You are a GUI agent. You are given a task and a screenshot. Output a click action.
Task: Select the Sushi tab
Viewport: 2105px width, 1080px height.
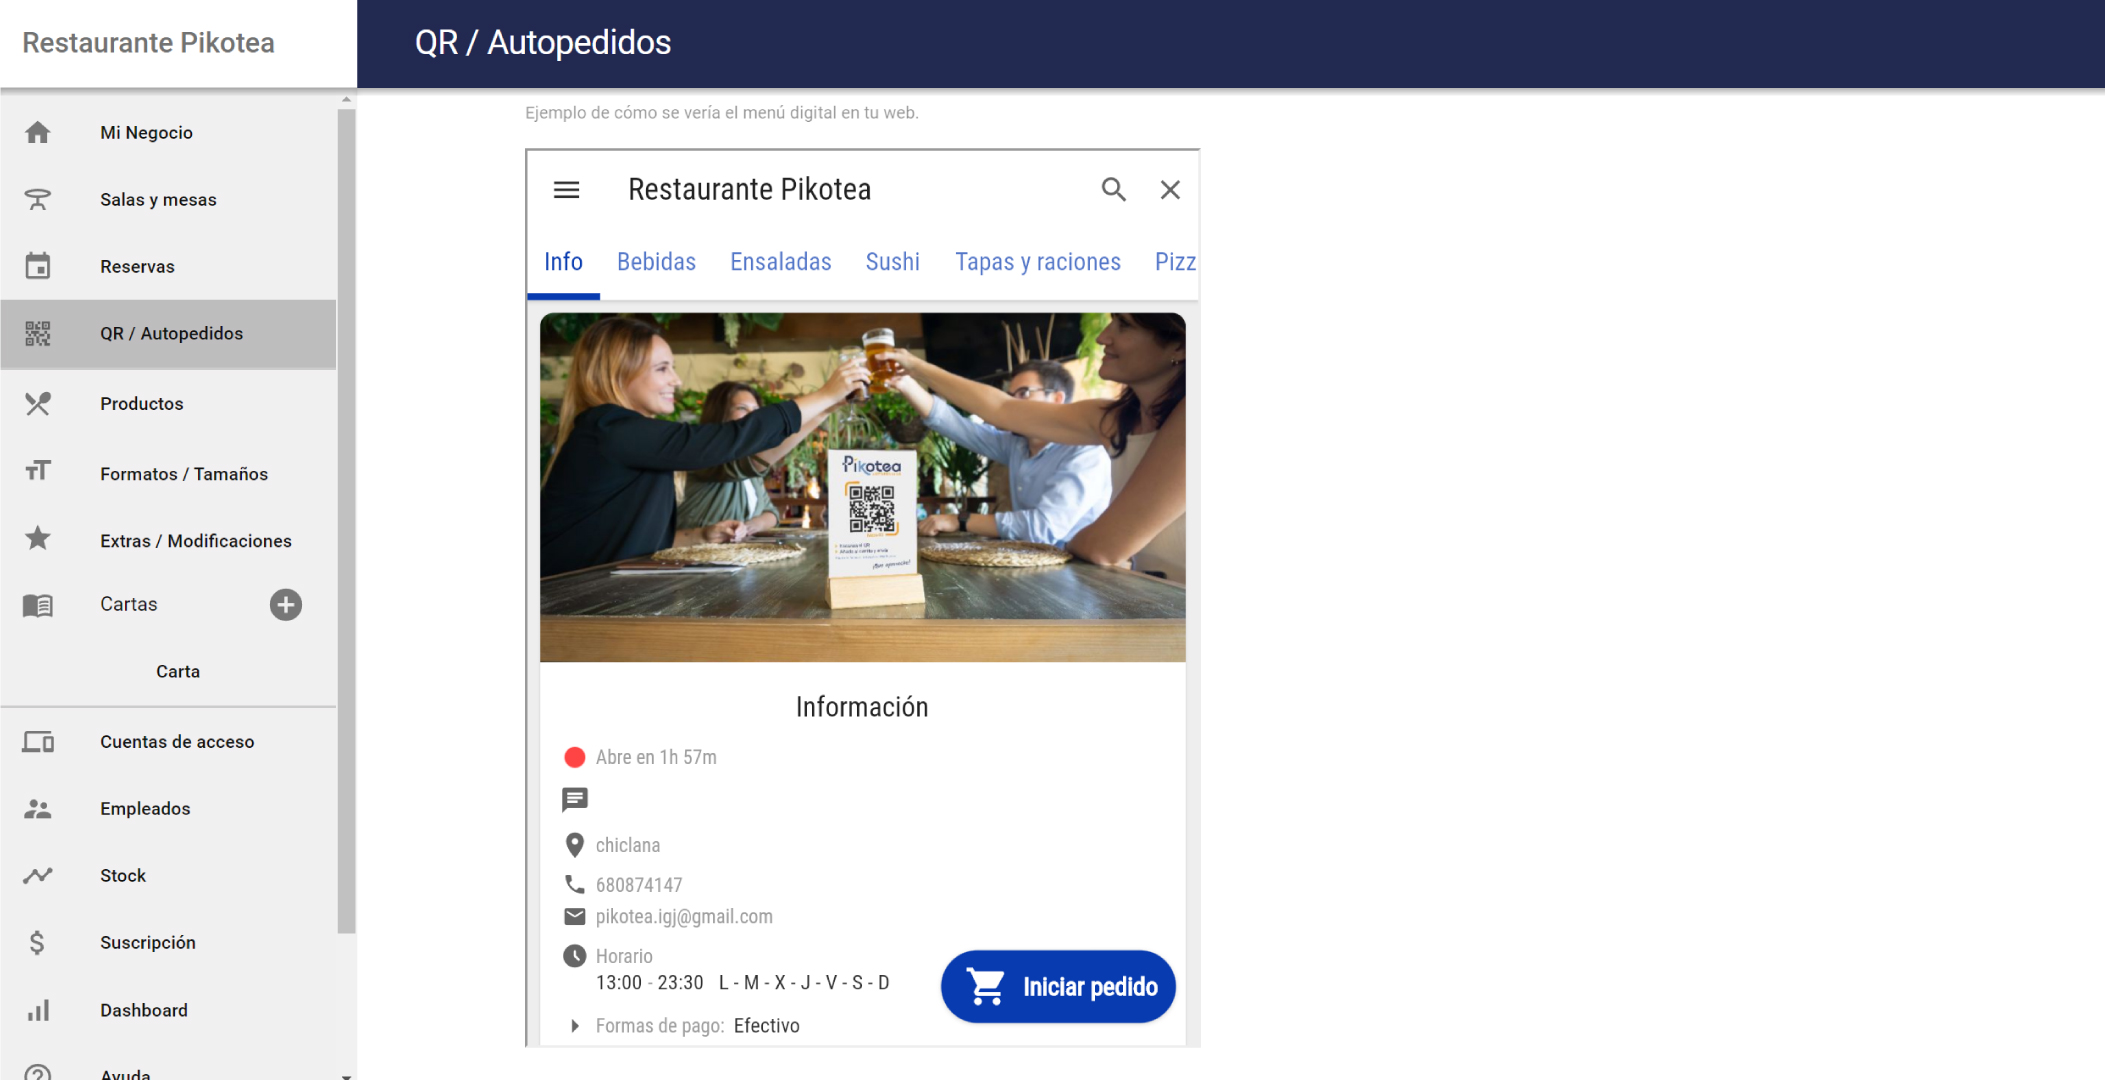892,262
